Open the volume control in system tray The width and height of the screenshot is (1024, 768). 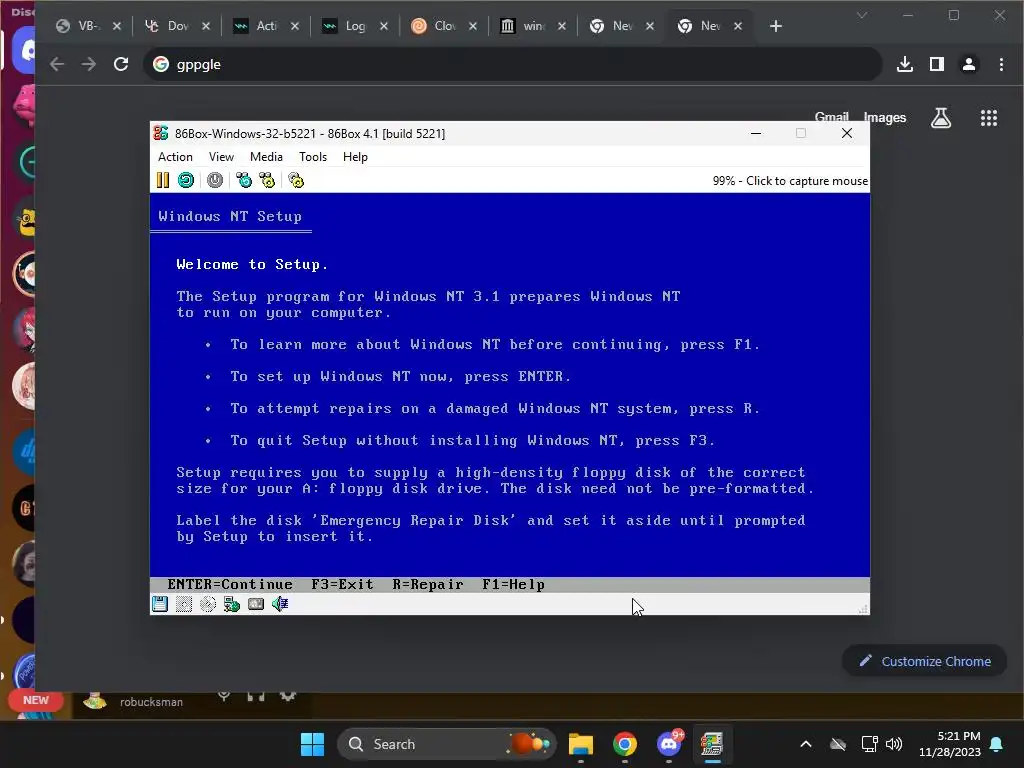pyautogui.click(x=894, y=744)
